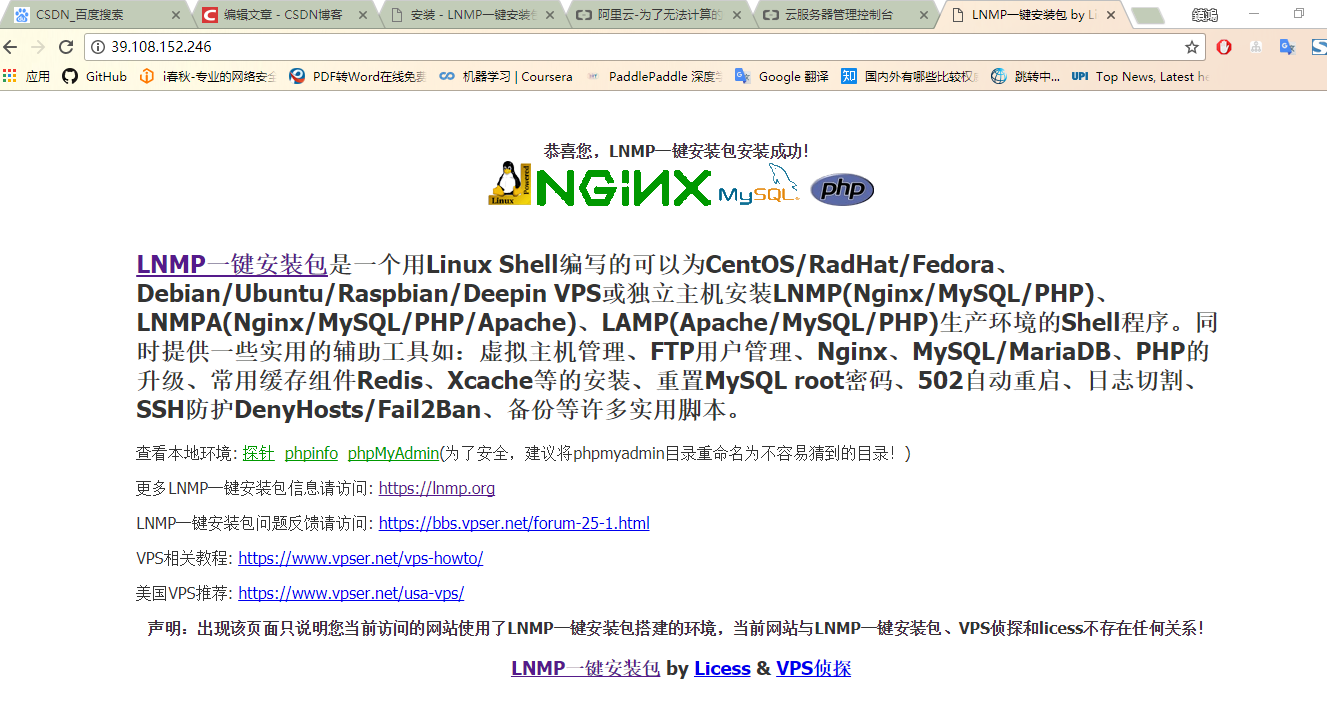This screenshot has width=1327, height=723.
Task: Open the GitHub bookmark
Action: [x=95, y=76]
